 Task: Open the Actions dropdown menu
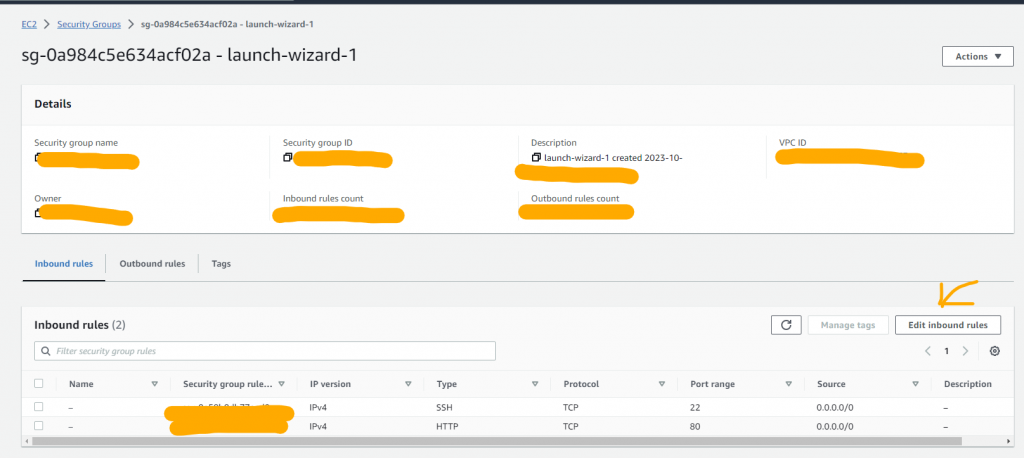[x=977, y=57]
